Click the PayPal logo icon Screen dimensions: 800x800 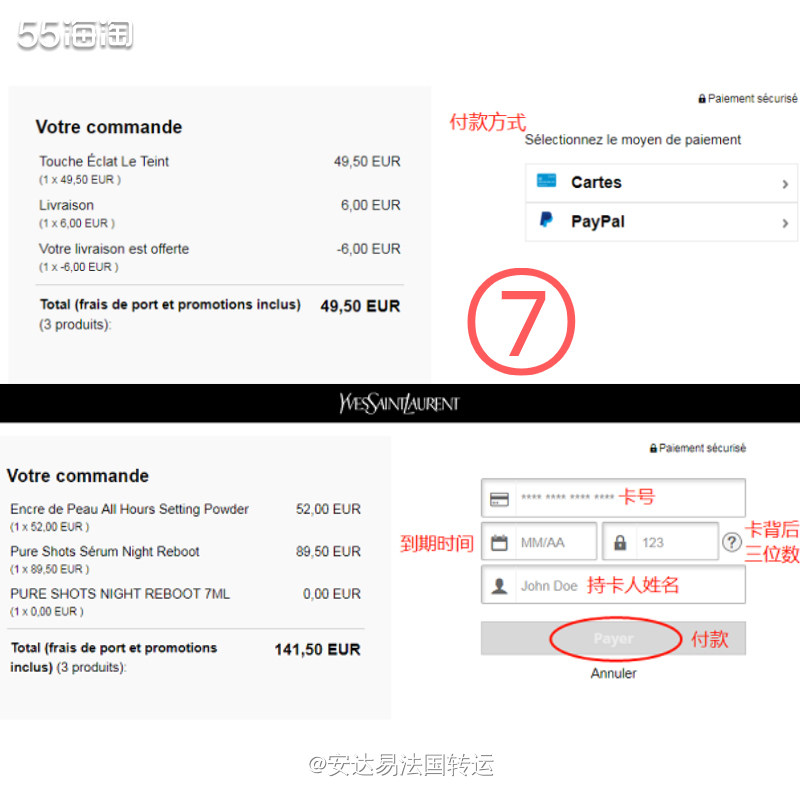[546, 220]
